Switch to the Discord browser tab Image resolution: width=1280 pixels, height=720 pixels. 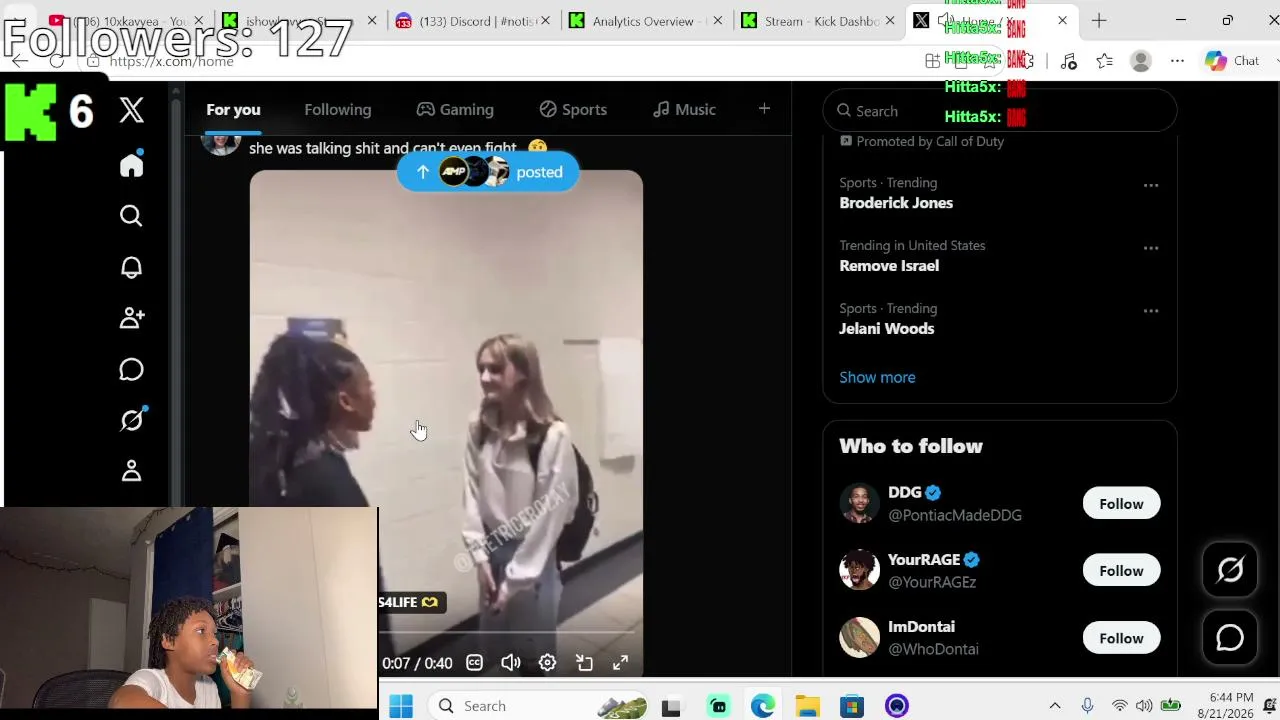[474, 21]
